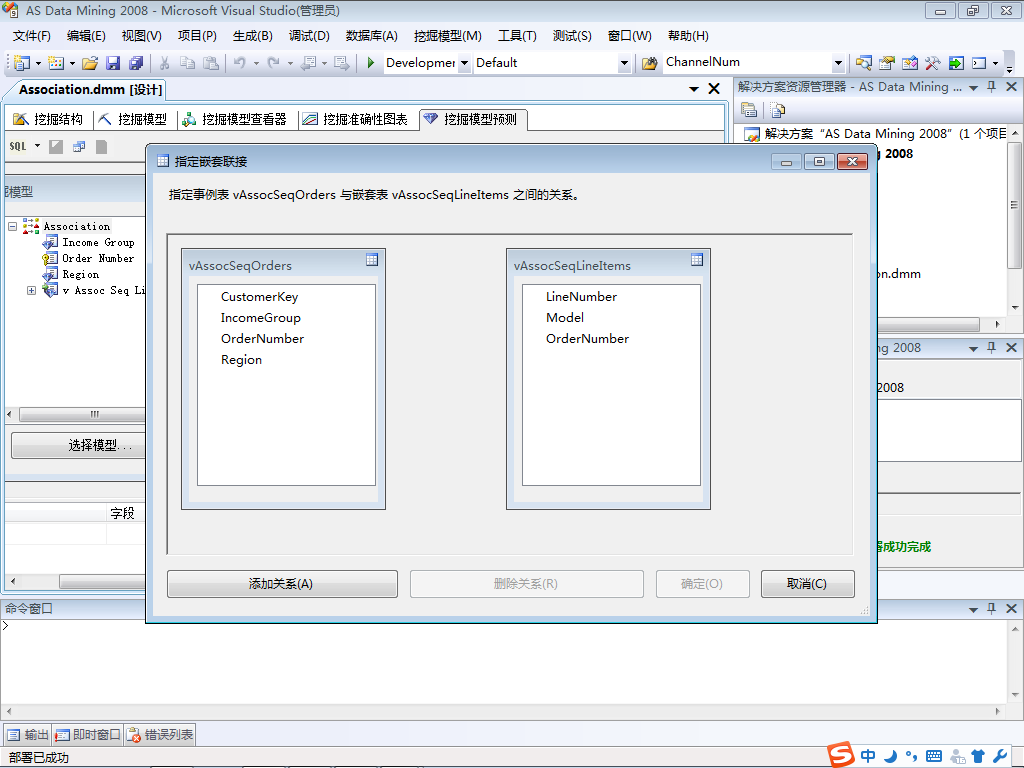Click Solution Explorer Show All Files icon
Screen dimensions: 1024x768
click(x=777, y=110)
